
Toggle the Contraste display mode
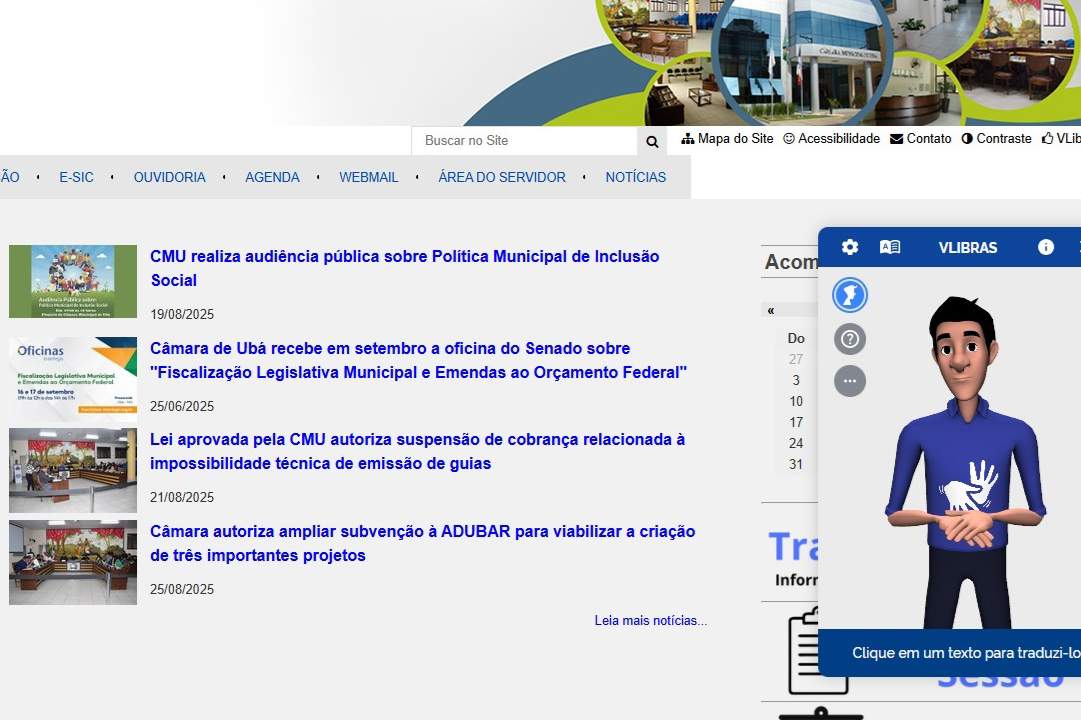tap(996, 139)
